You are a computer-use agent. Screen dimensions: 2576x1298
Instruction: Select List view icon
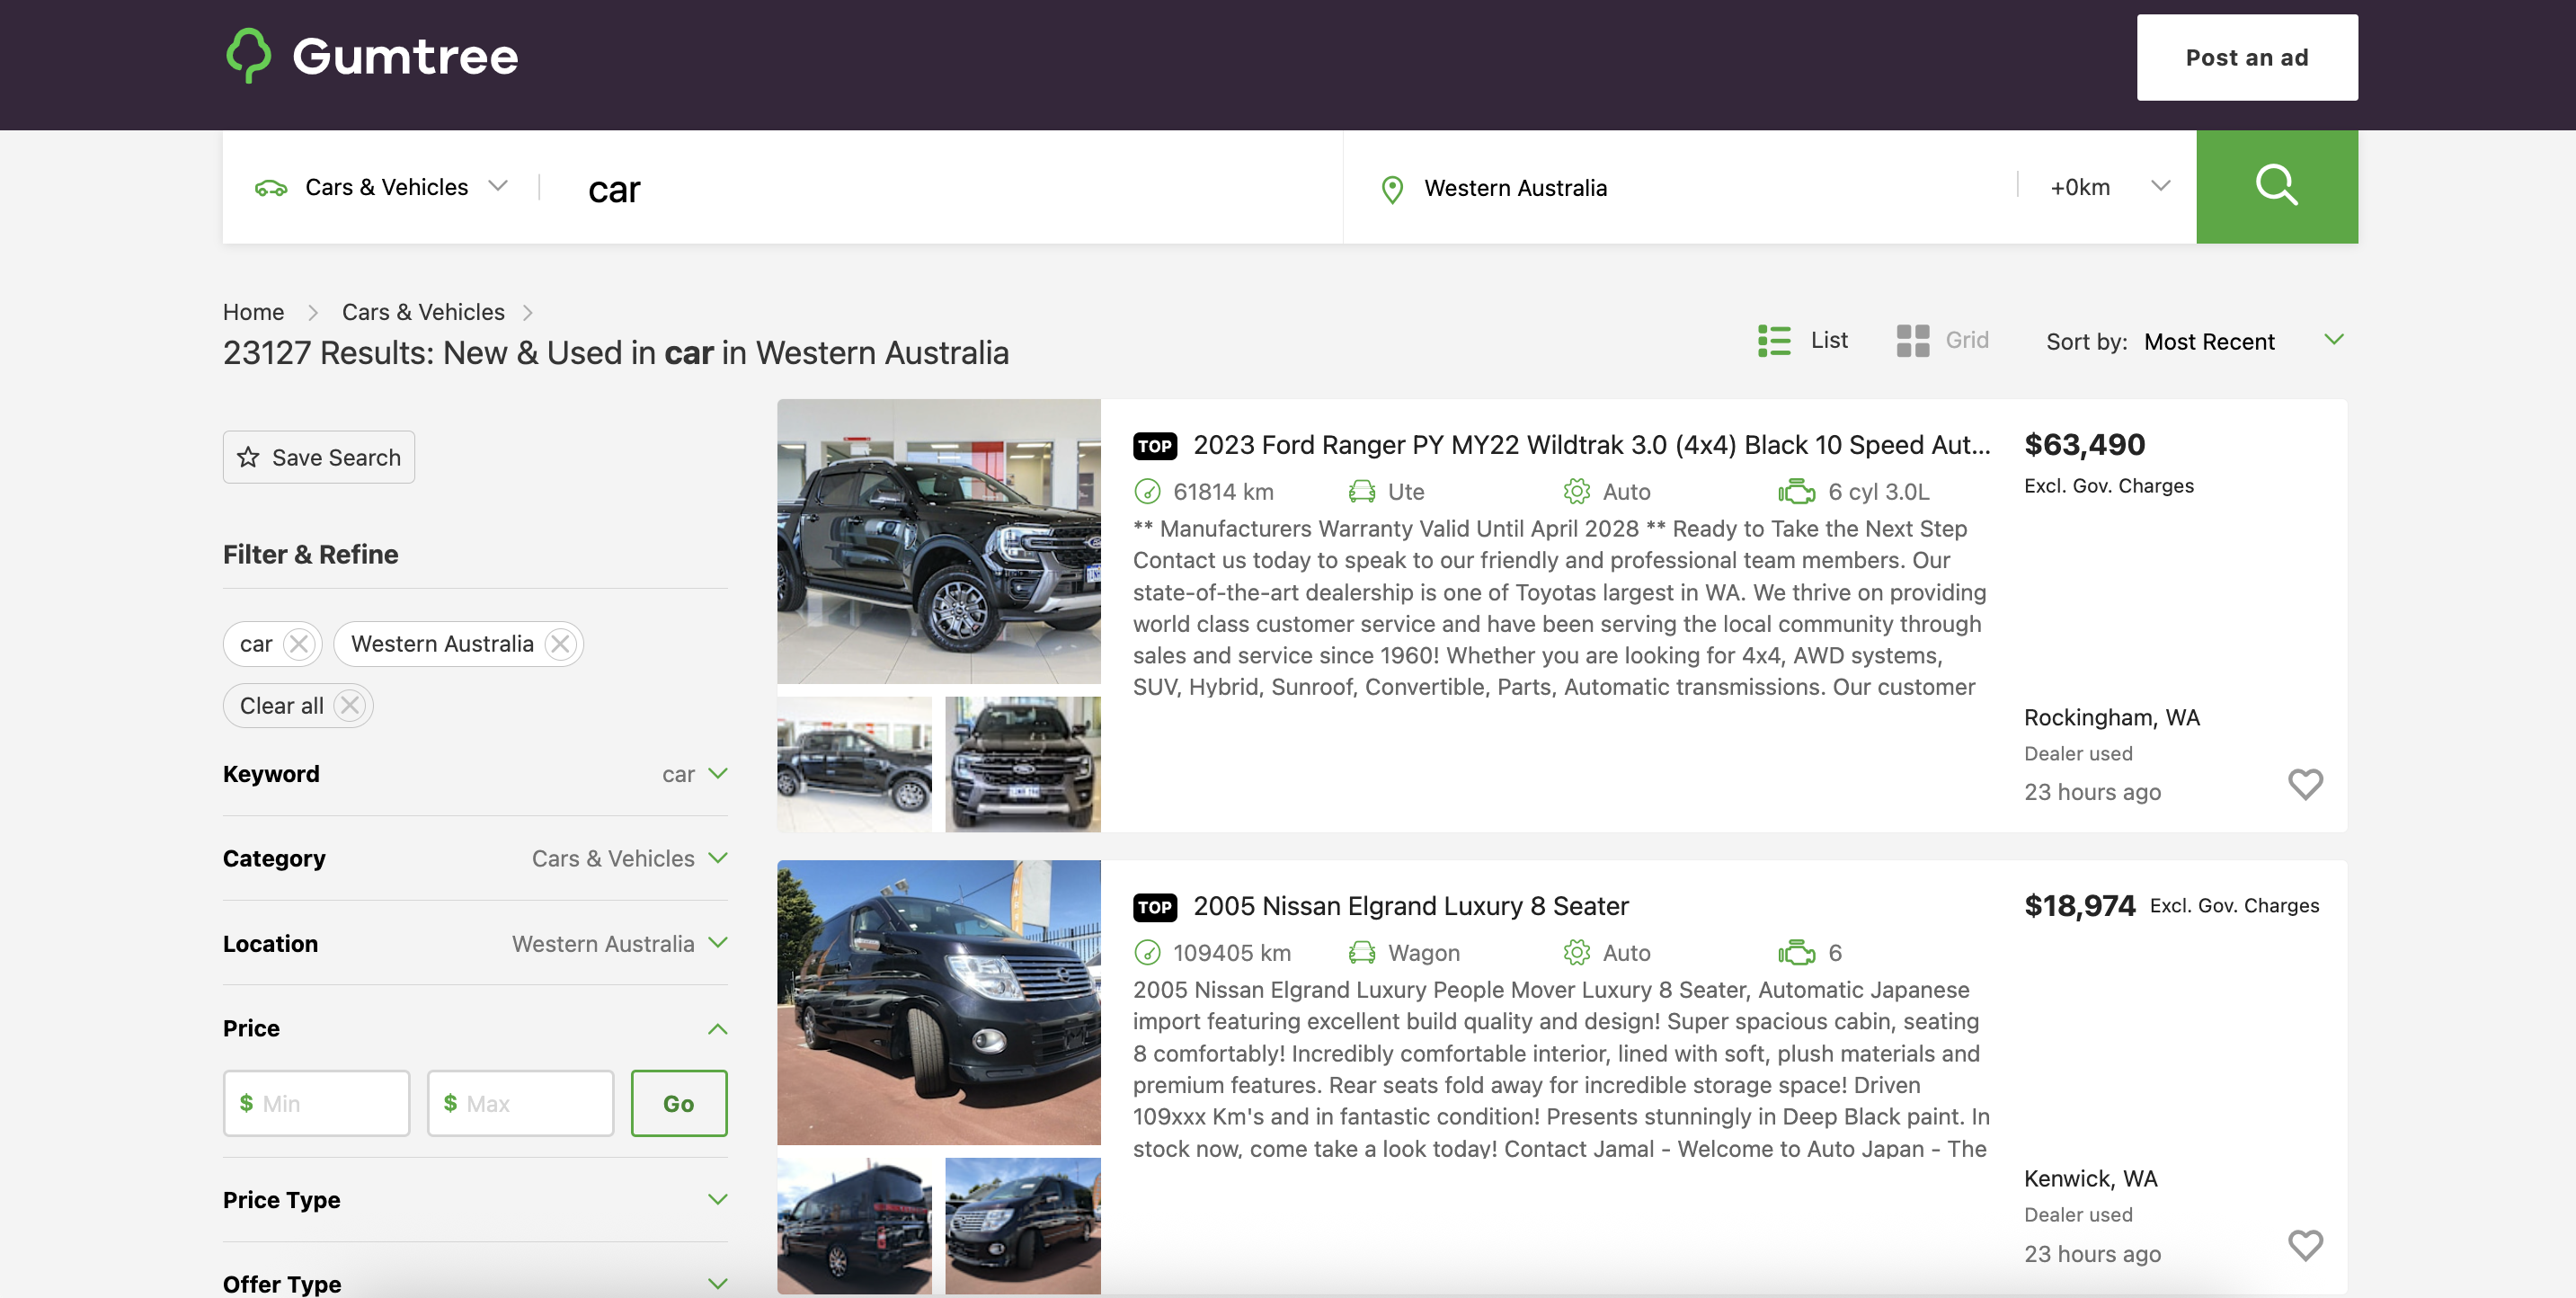(x=1774, y=340)
